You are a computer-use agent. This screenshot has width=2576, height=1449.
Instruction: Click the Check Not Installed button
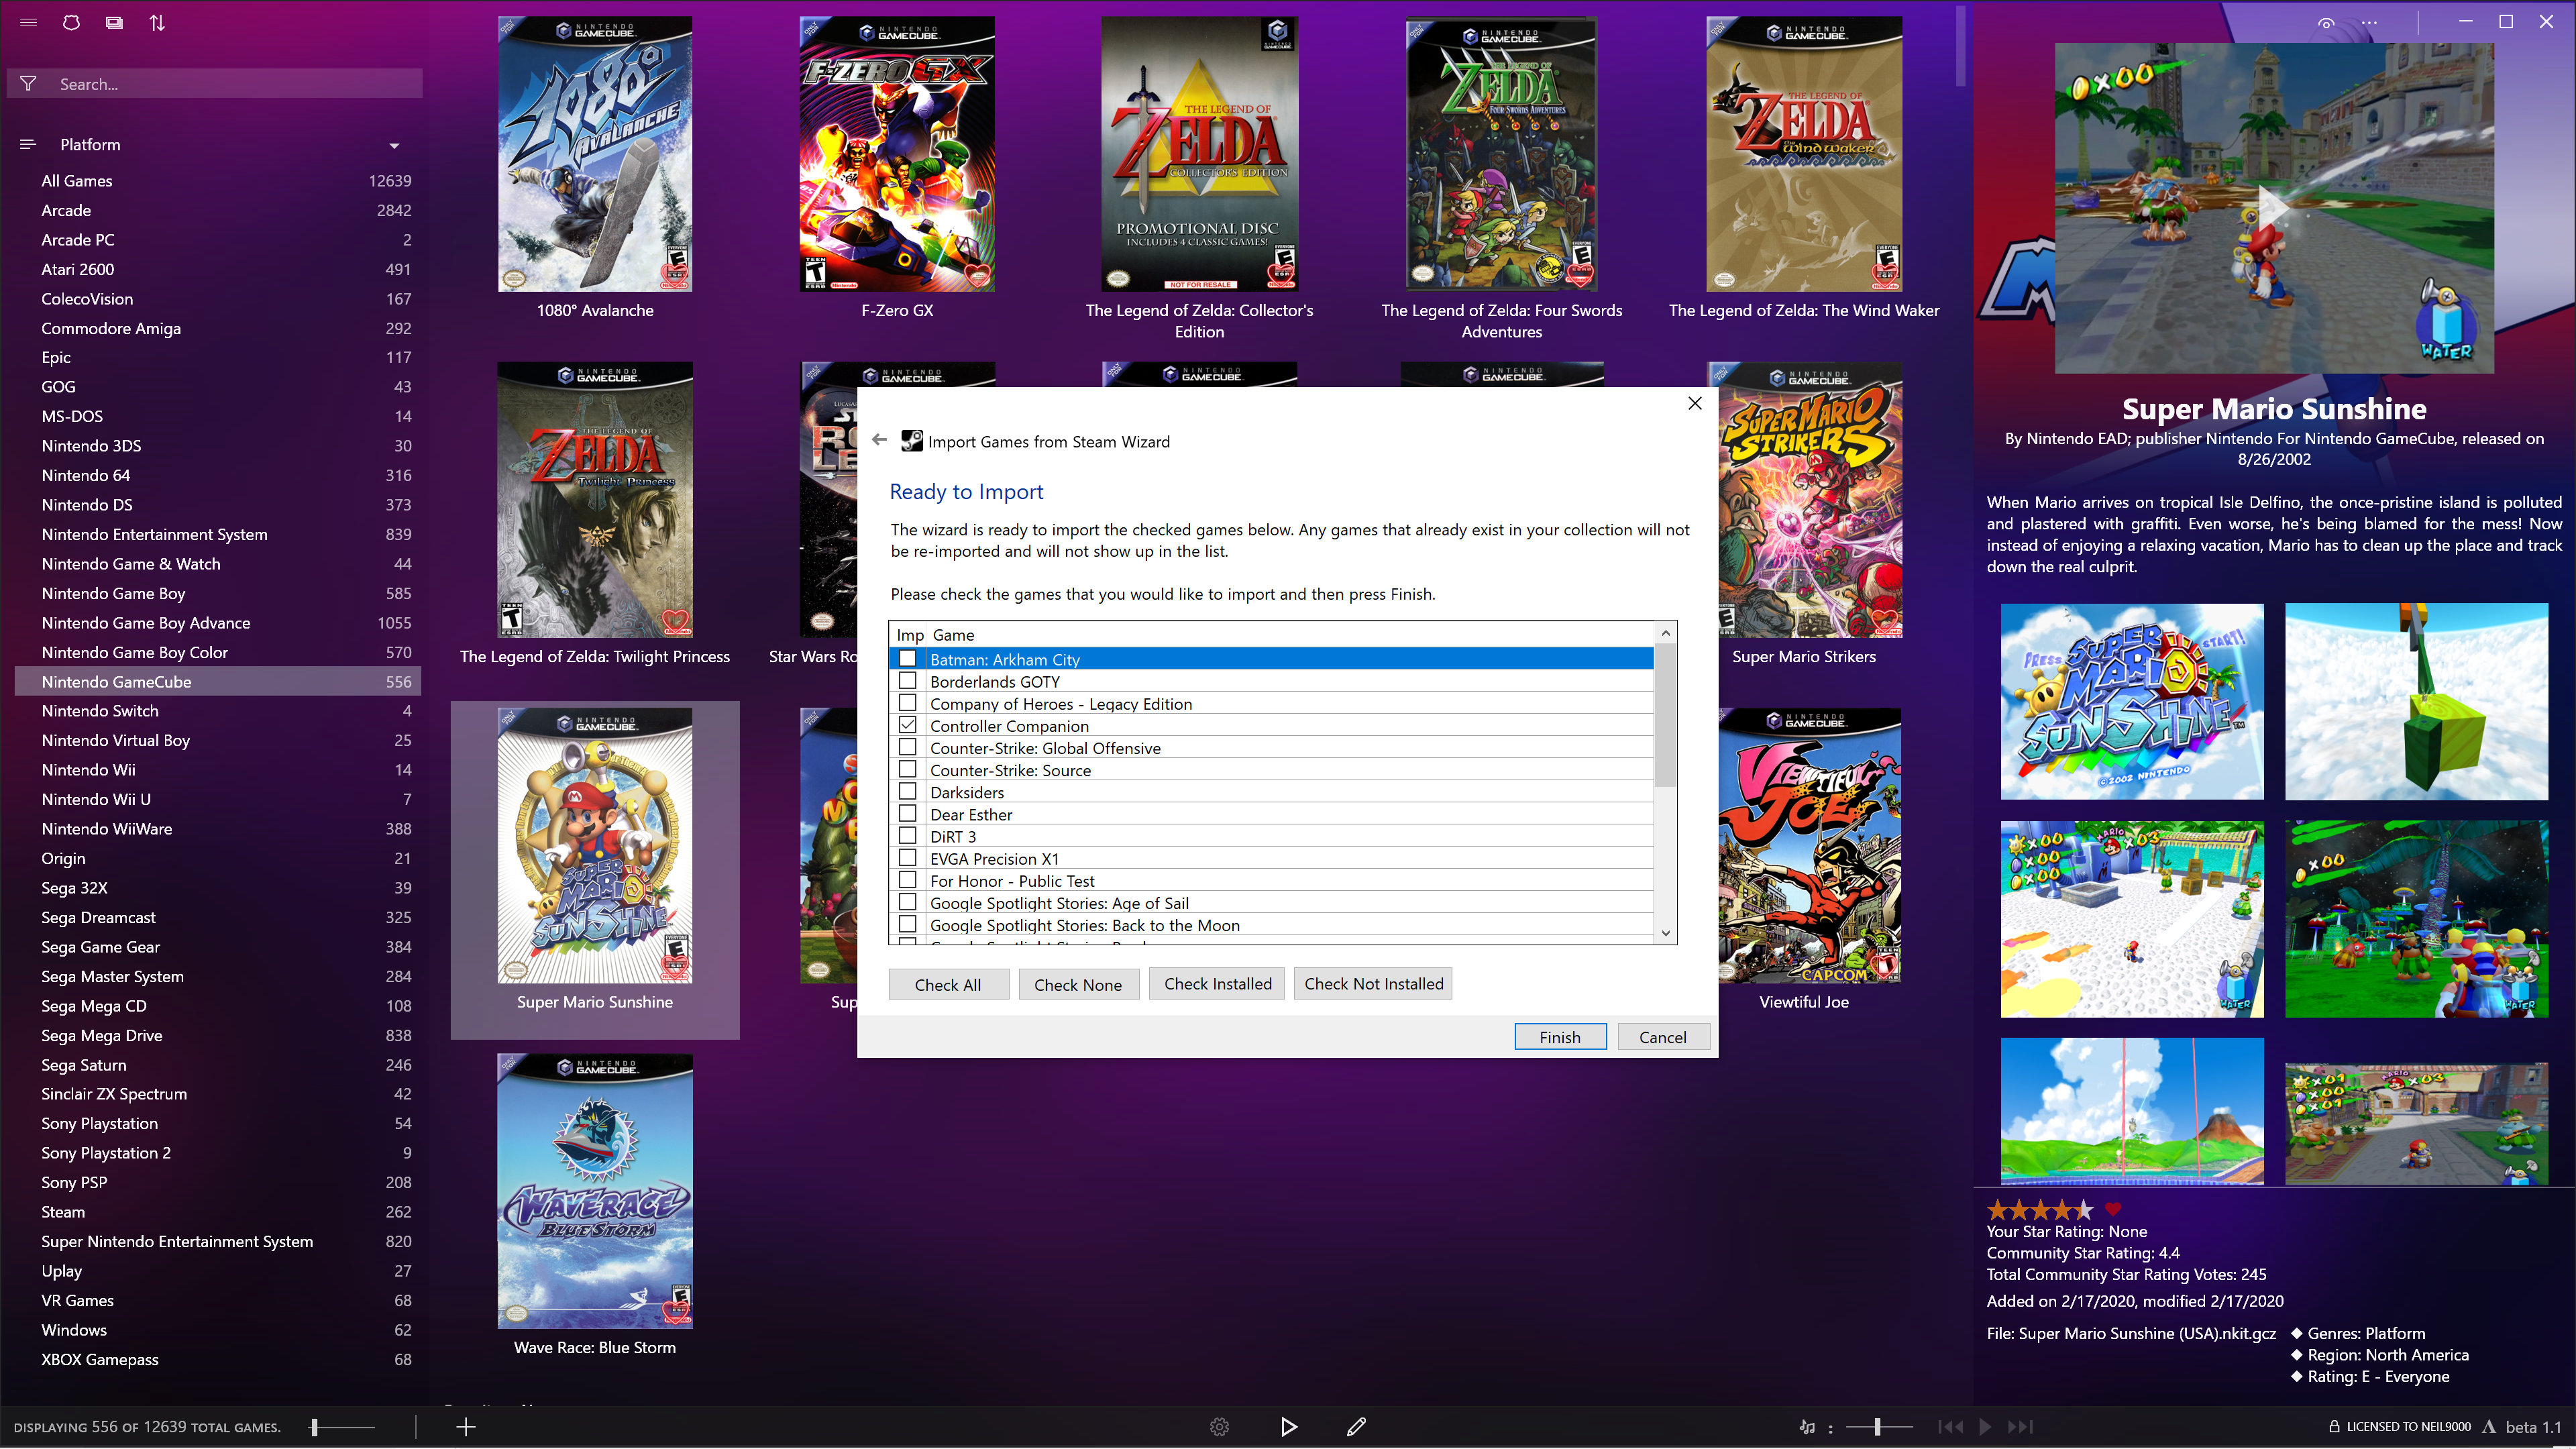[x=1373, y=983]
